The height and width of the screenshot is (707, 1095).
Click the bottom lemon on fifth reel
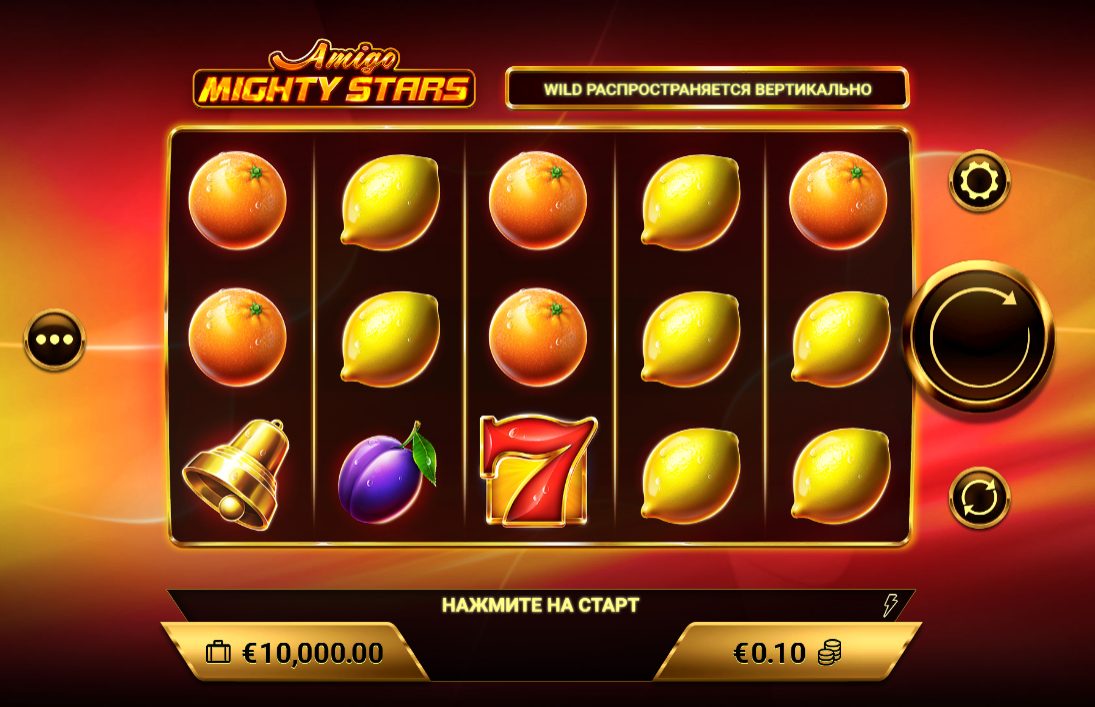coord(840,475)
